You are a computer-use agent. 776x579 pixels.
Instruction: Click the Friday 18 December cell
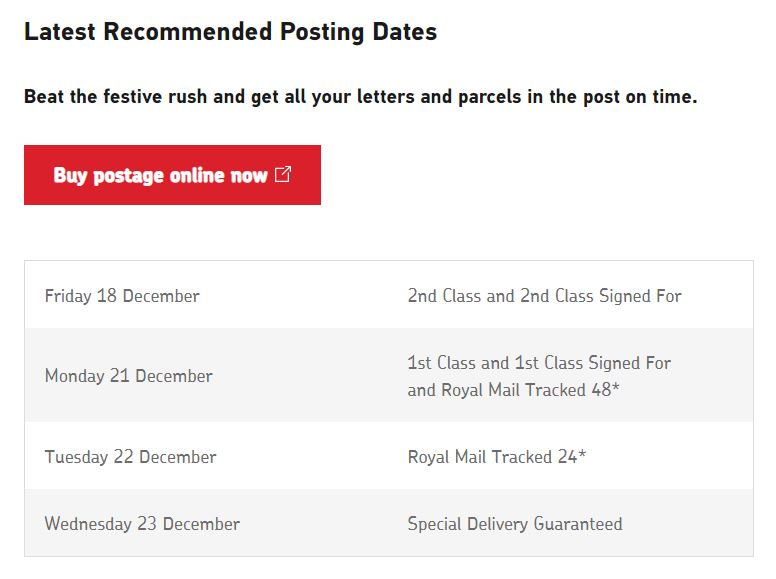point(122,296)
